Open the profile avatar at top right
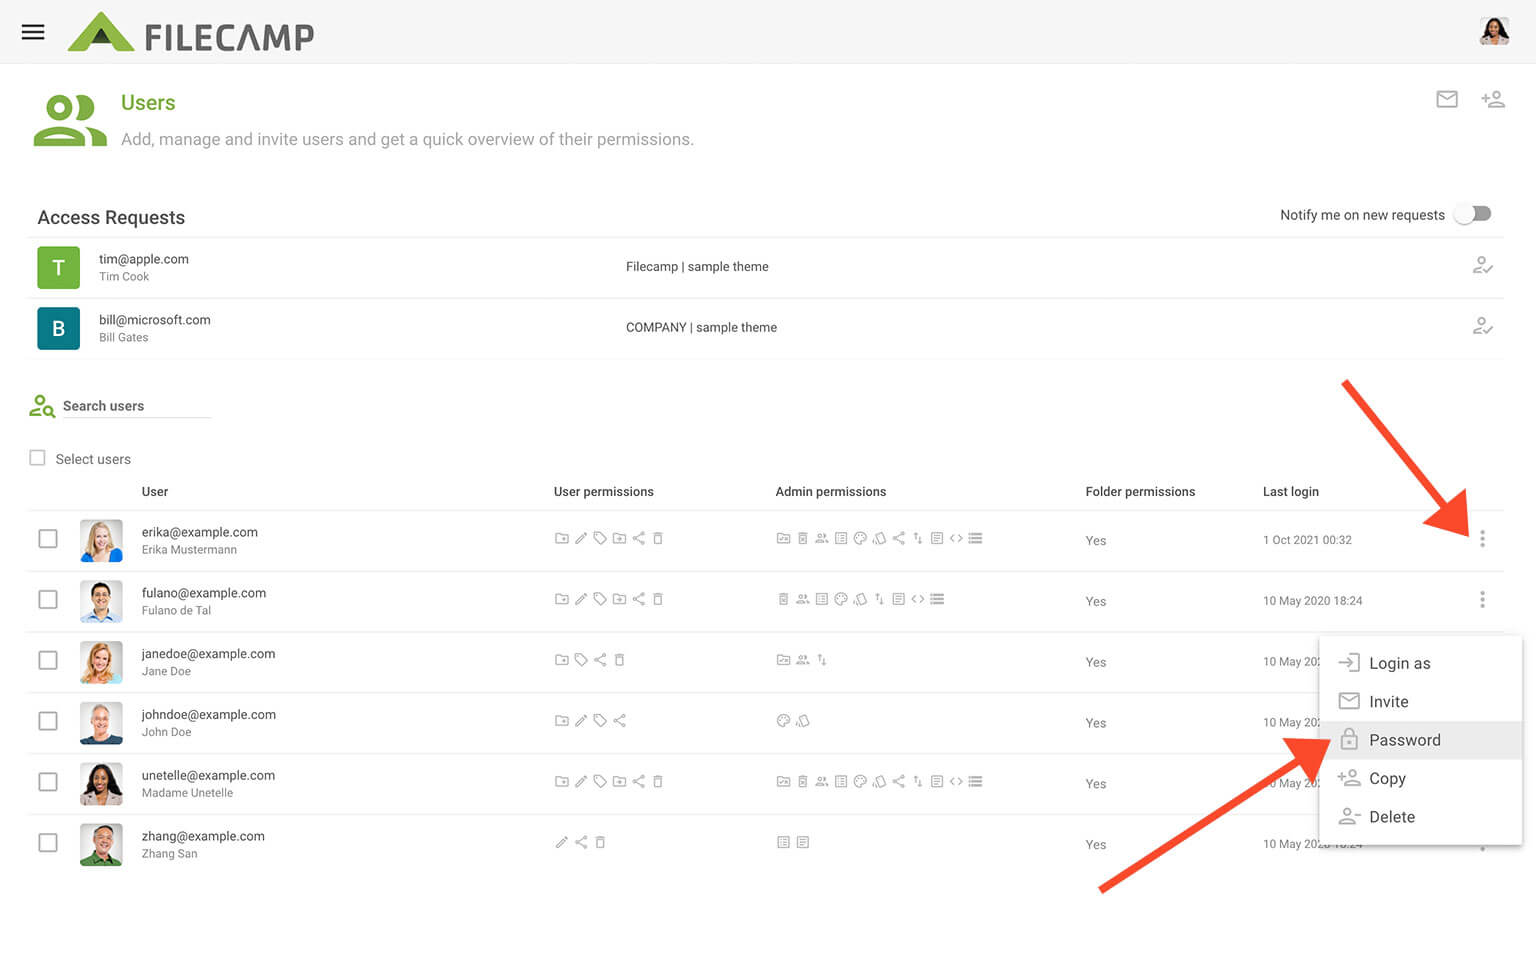This screenshot has height=960, width=1536. 1493,32
